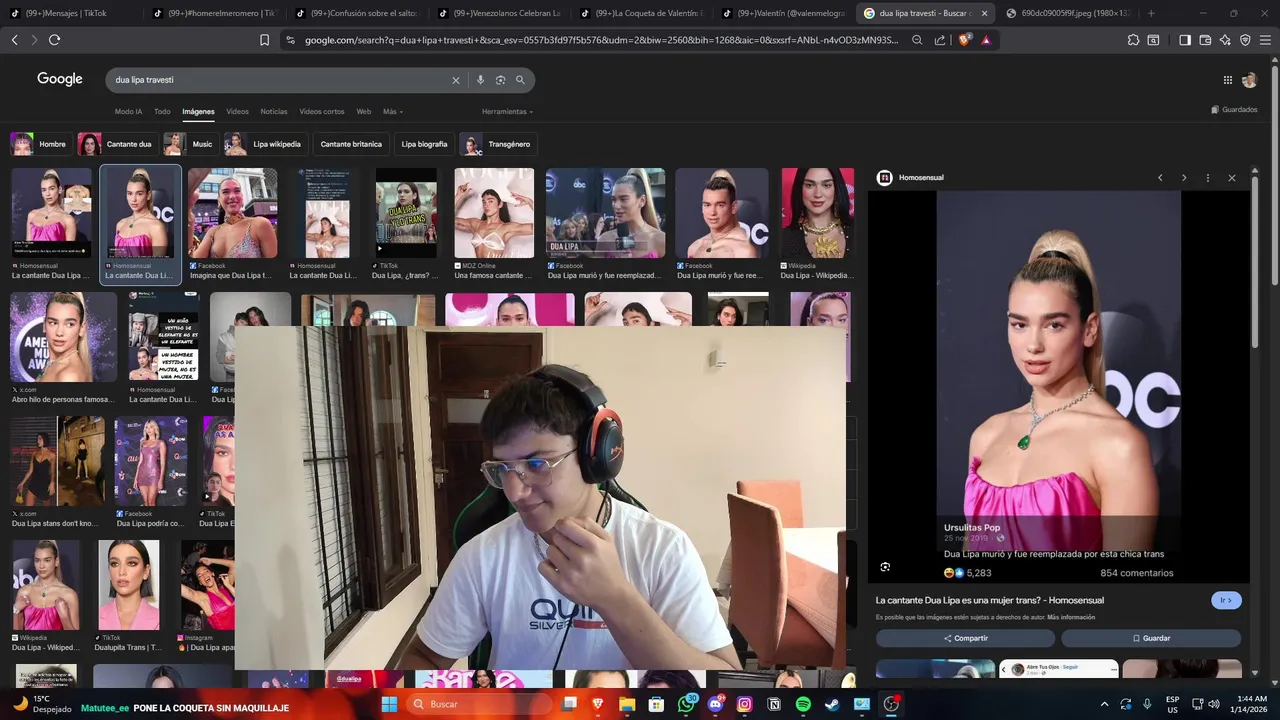Image resolution: width=1280 pixels, height=720 pixels.
Task: Open Google apps grid
Action: 1228,80
